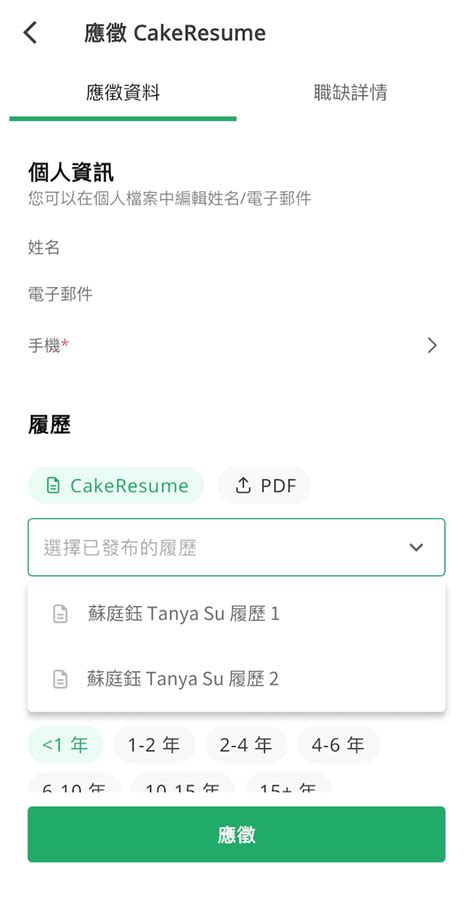Collapse the resume dropdown arrow
Screen dimensions: 474x903
point(416,547)
